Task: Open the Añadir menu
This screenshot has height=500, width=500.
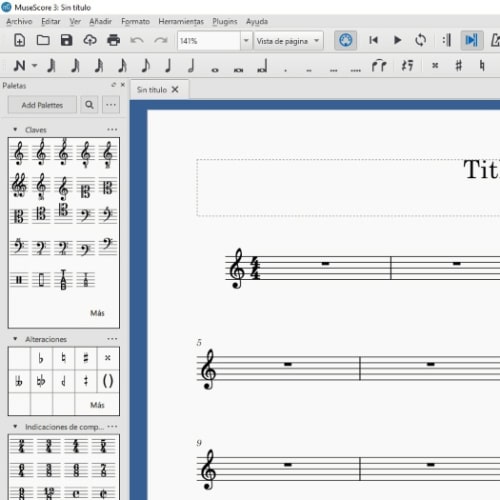Action: pos(100,22)
